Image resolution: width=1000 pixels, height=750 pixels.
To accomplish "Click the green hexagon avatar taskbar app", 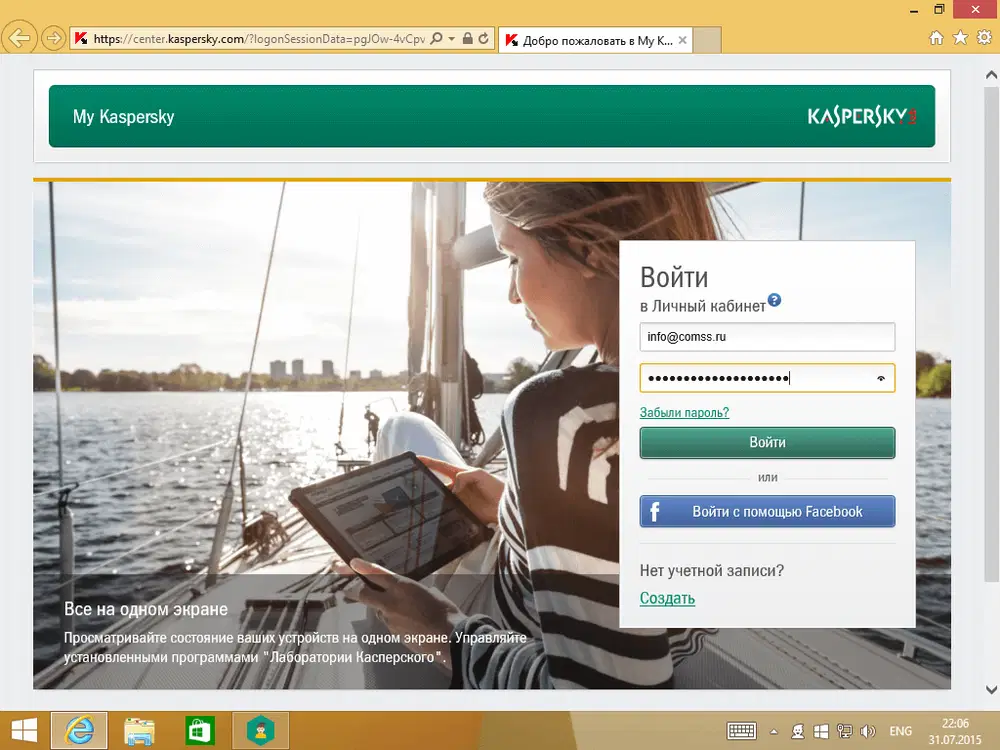I will [x=260, y=730].
